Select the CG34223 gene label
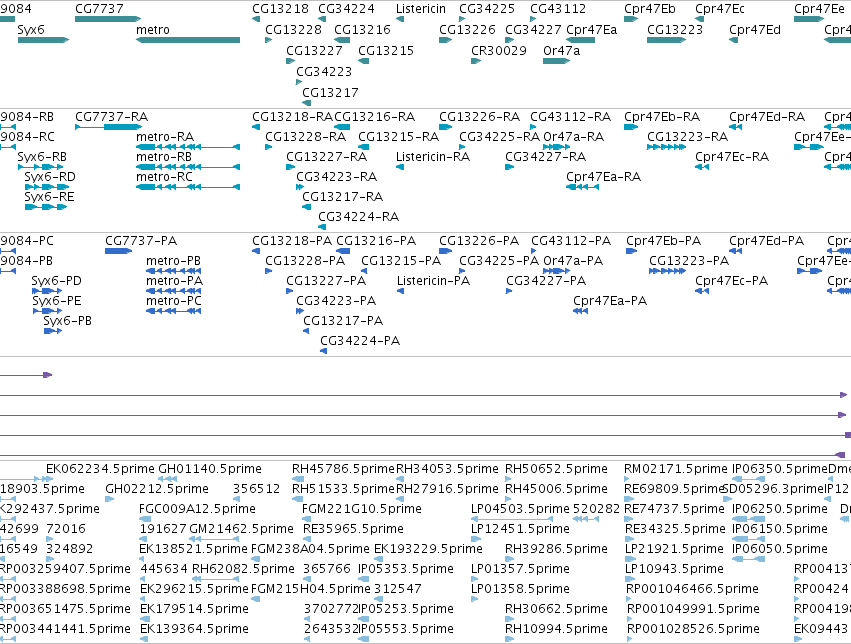 coord(324,72)
